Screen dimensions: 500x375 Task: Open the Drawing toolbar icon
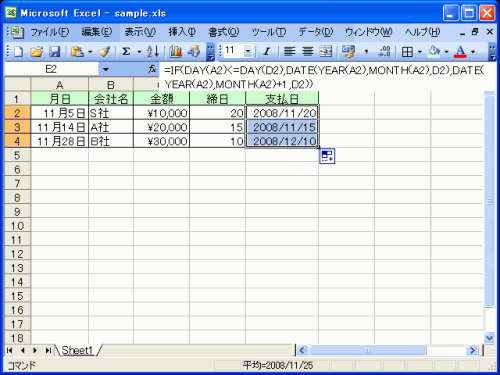[194, 51]
